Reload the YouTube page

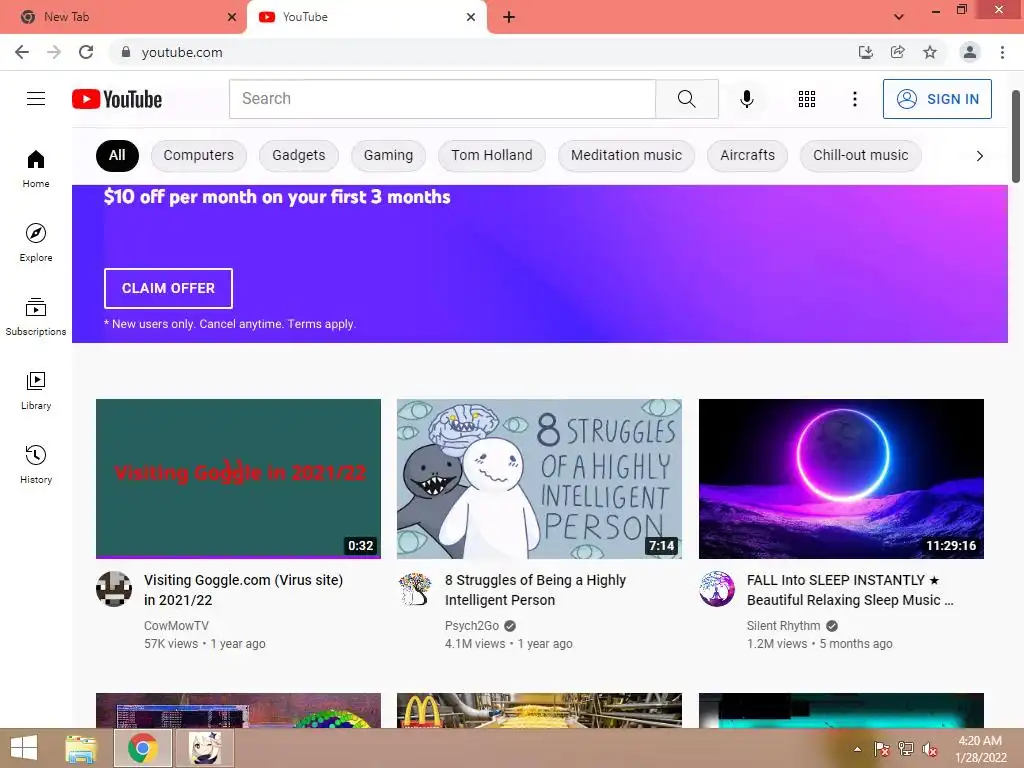(x=86, y=52)
